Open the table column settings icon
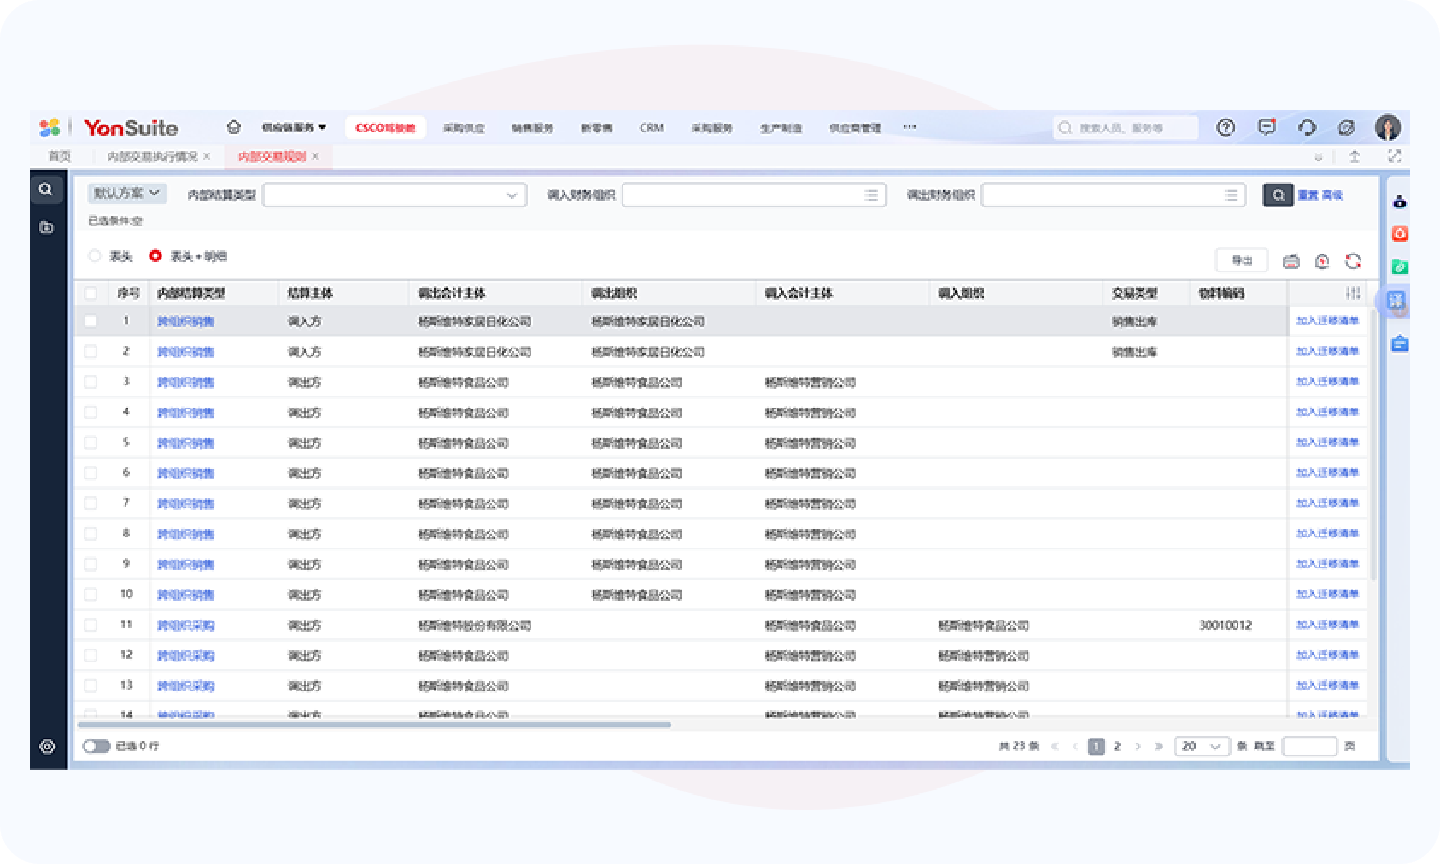Screen dimensions: 1440x864 tap(1353, 293)
